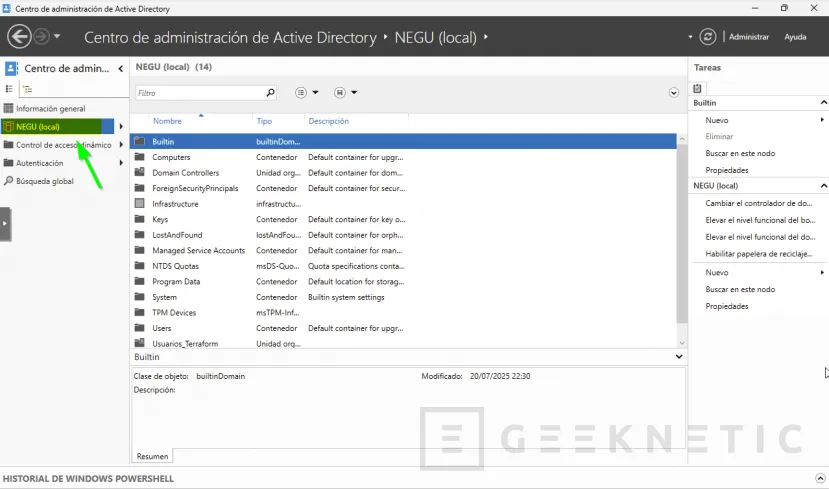Click the LostAndFound folder icon
Viewport: 829px width, 489px height.
pyautogui.click(x=140, y=235)
